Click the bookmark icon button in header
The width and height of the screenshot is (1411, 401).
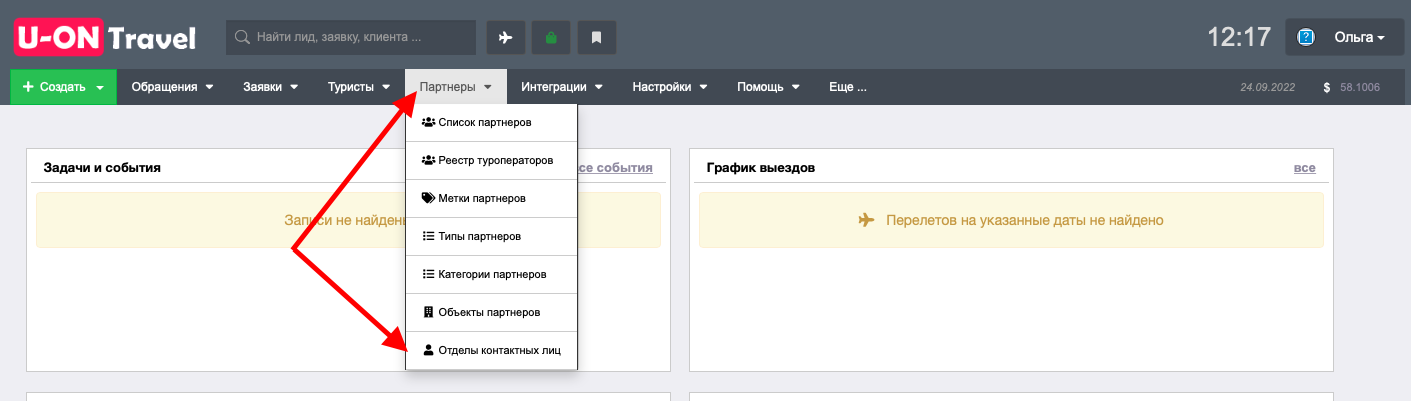[597, 38]
